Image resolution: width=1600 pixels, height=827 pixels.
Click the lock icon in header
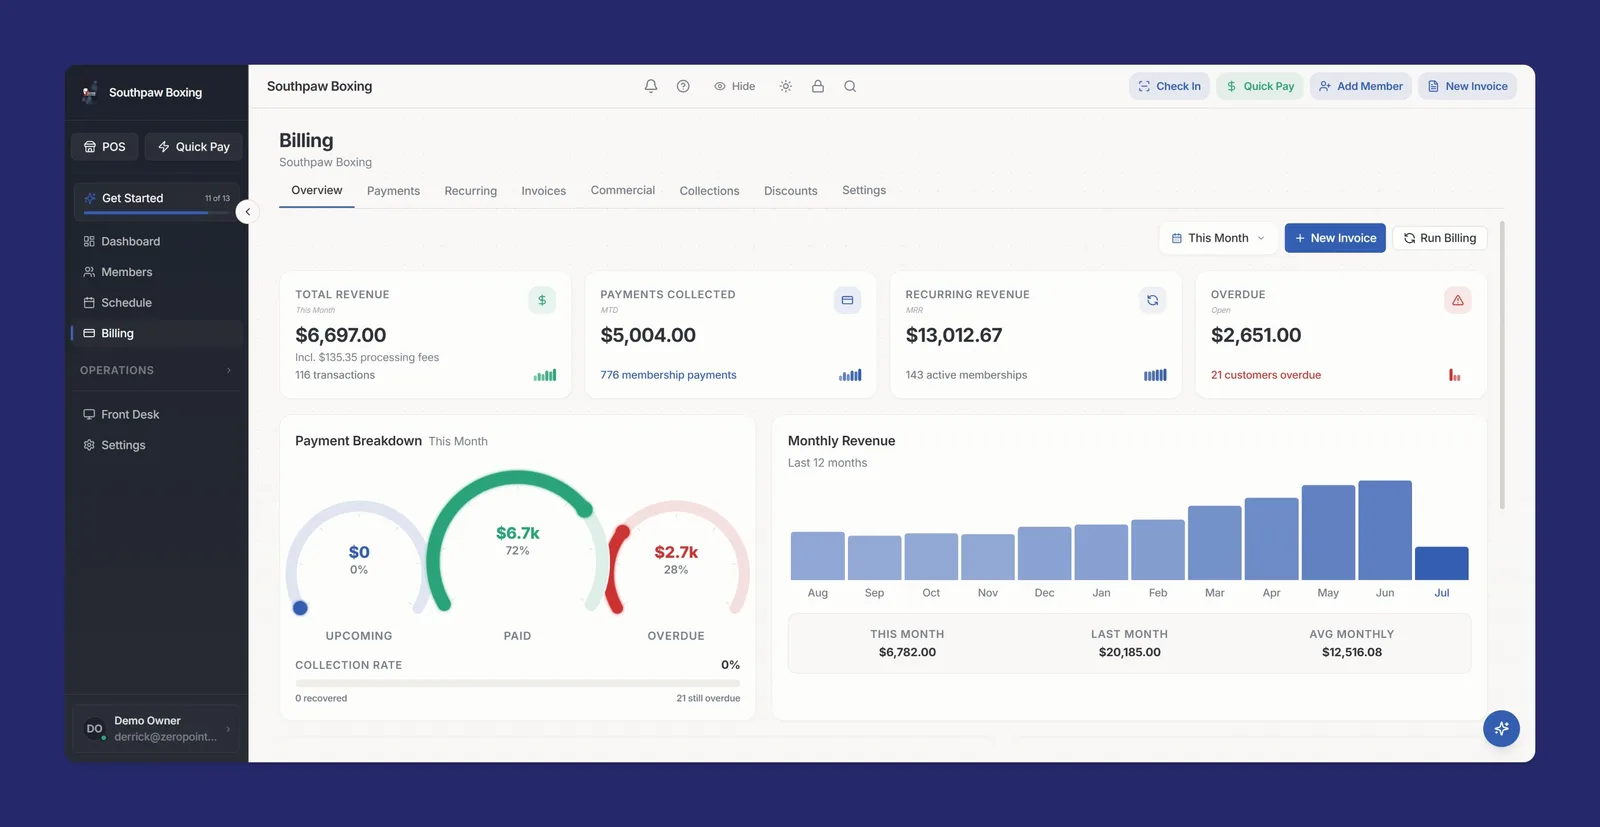pyautogui.click(x=818, y=86)
